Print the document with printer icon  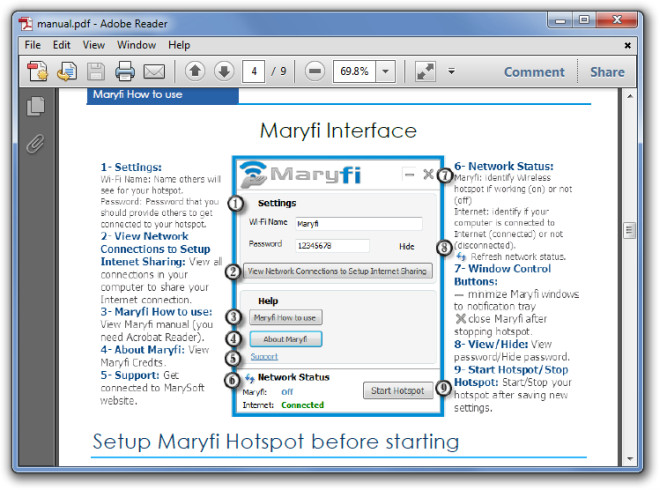tap(125, 71)
